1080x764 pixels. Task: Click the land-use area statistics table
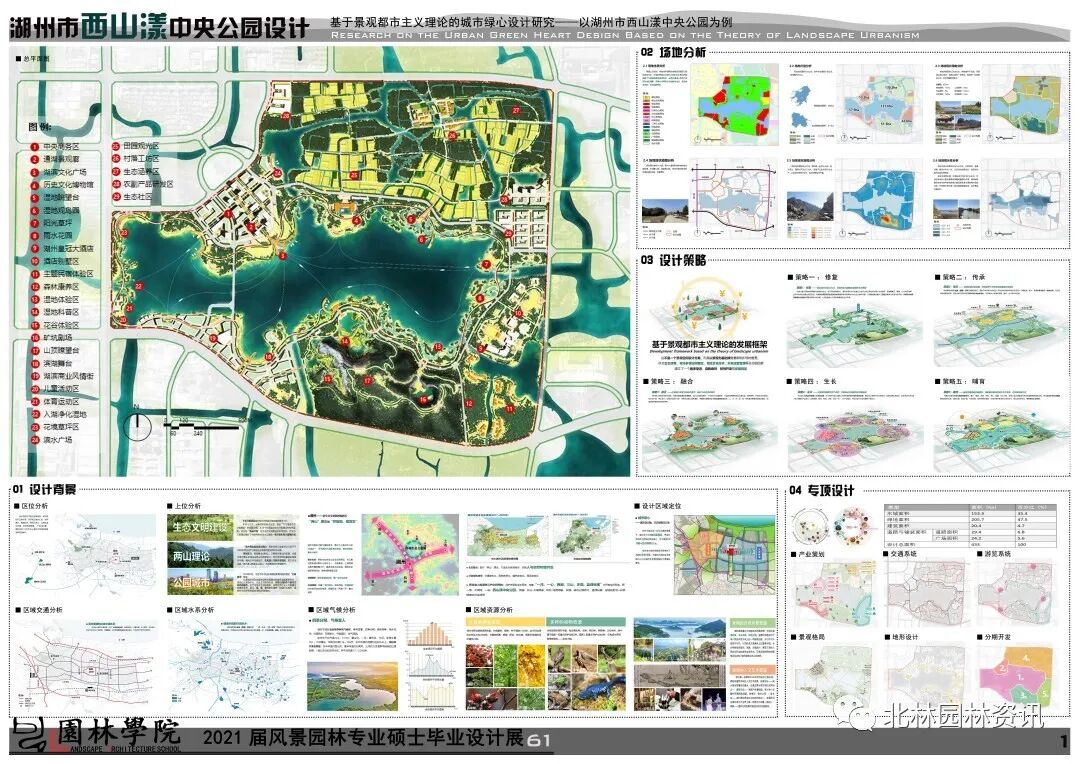[970, 526]
